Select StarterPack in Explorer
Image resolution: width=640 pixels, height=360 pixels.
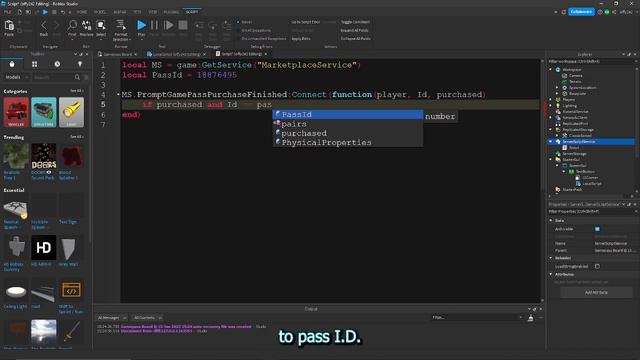(572, 190)
